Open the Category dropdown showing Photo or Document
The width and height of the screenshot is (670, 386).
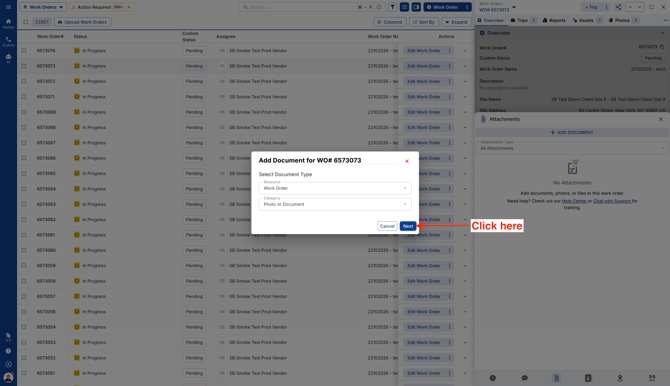click(335, 204)
